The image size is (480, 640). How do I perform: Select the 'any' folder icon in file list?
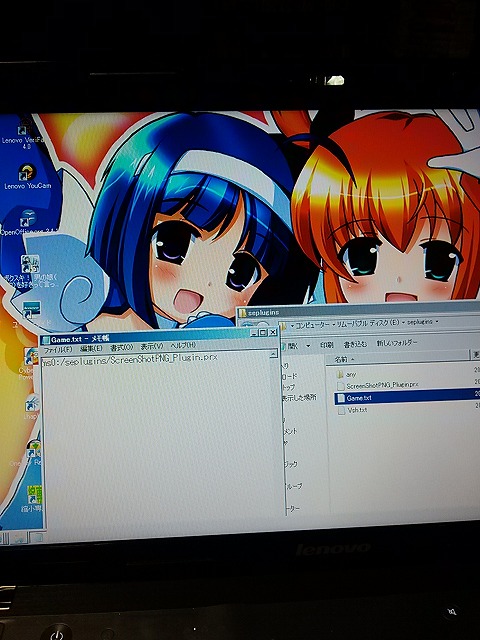point(340,374)
